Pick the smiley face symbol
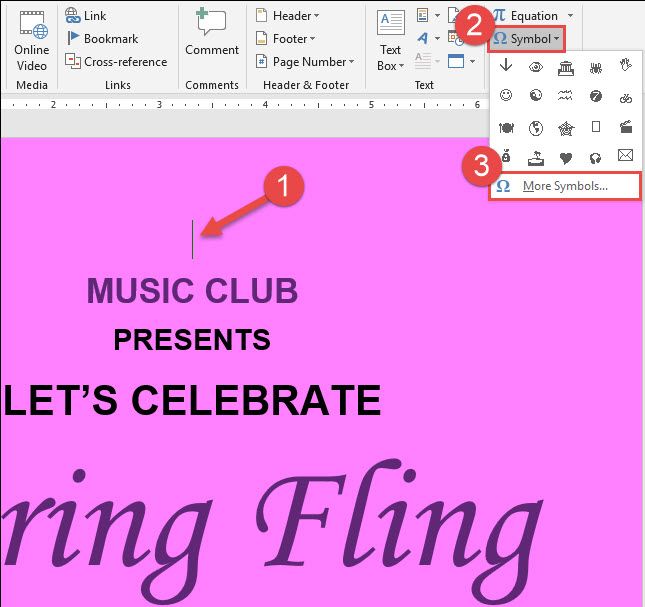The image size is (645, 607). click(x=506, y=96)
